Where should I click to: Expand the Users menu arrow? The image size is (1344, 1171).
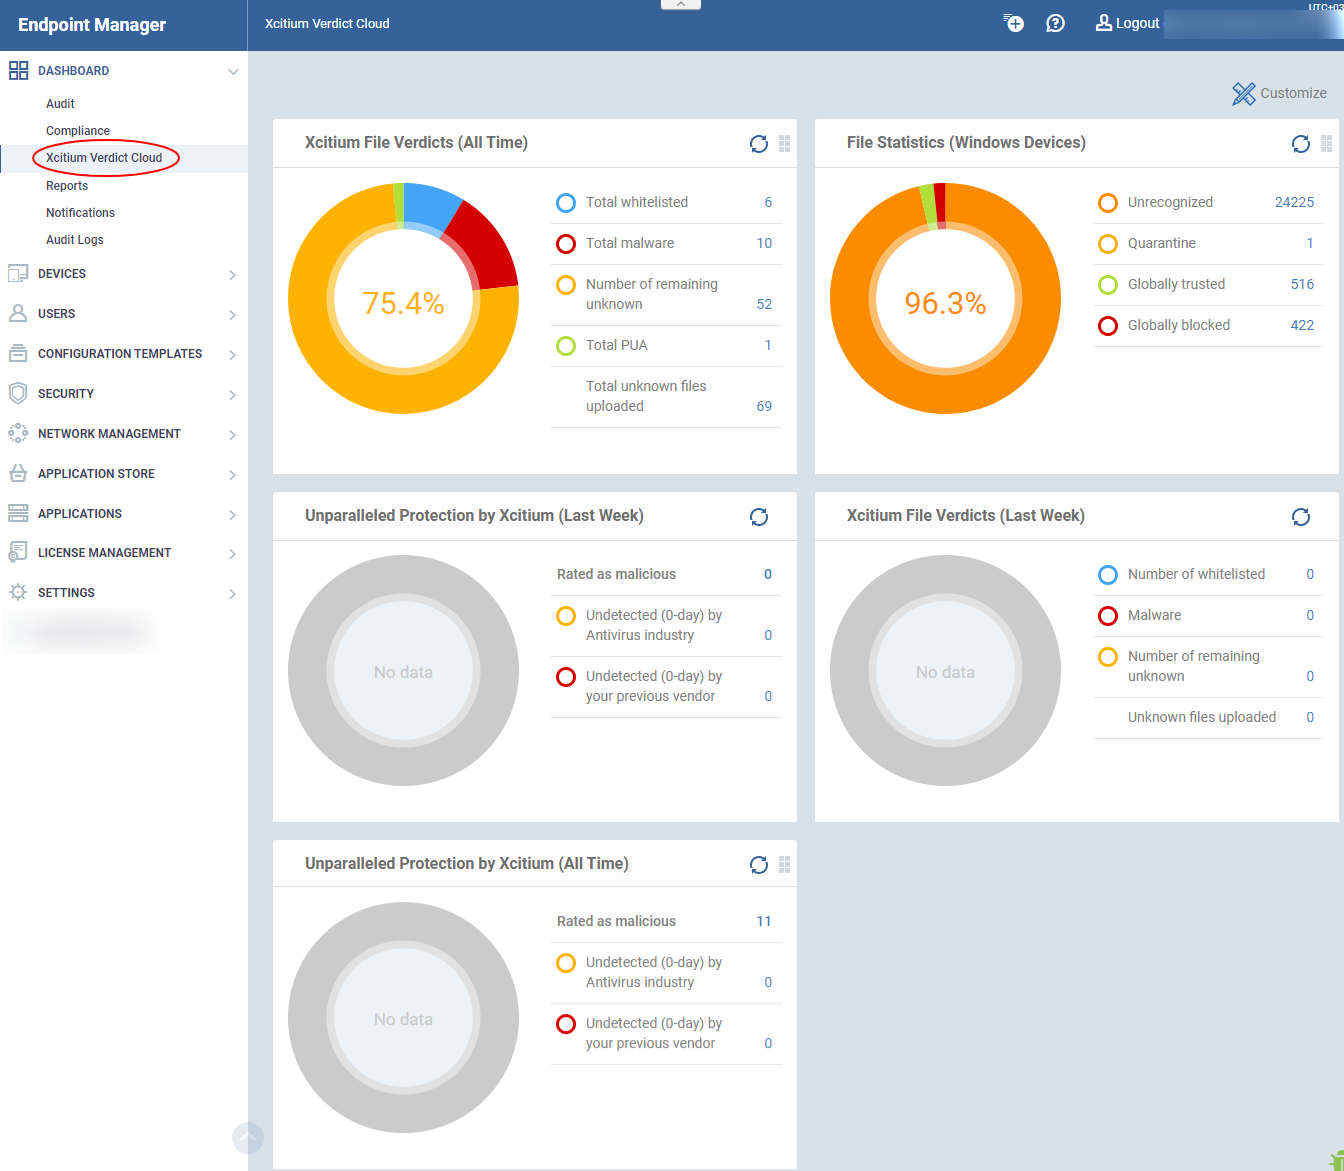tap(232, 315)
